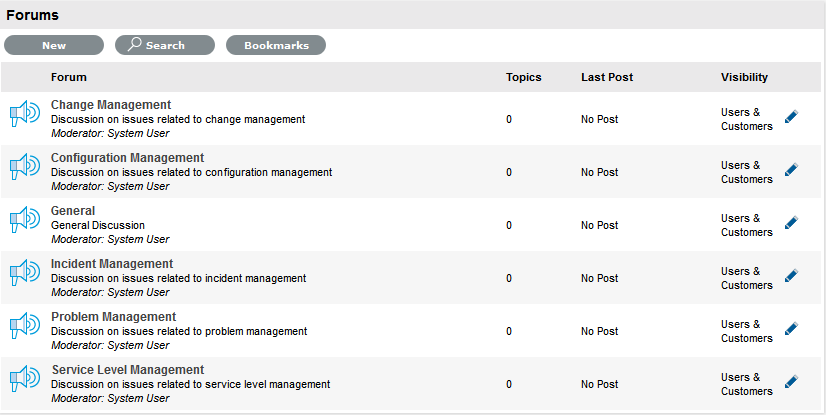Viewport: 826px width, 415px height.
Task: Open the Change Management forum link
Action: (111, 105)
